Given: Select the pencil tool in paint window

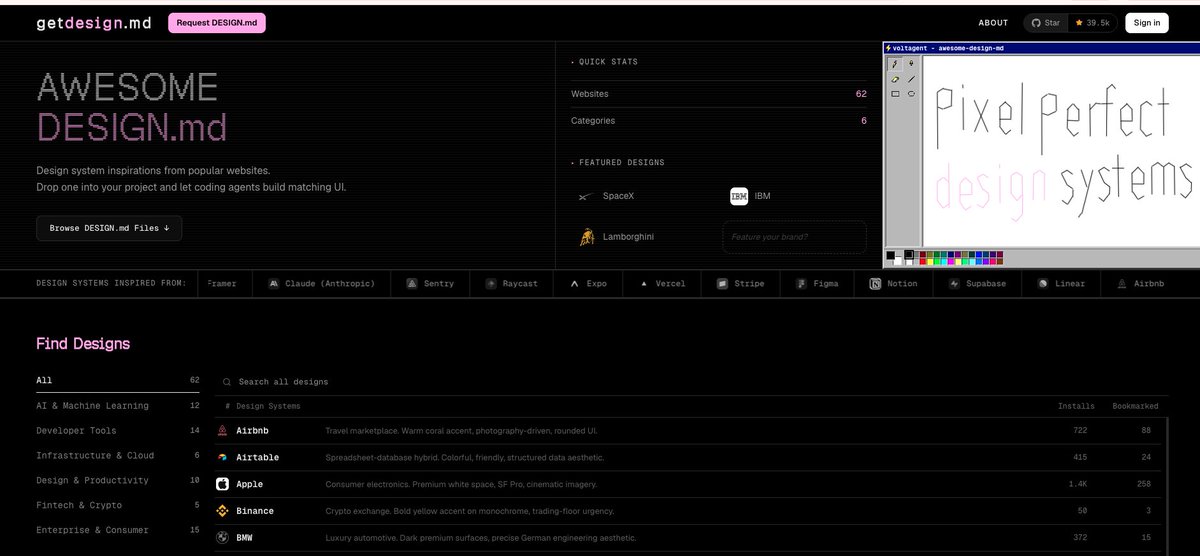Looking at the screenshot, I should click(x=895, y=64).
